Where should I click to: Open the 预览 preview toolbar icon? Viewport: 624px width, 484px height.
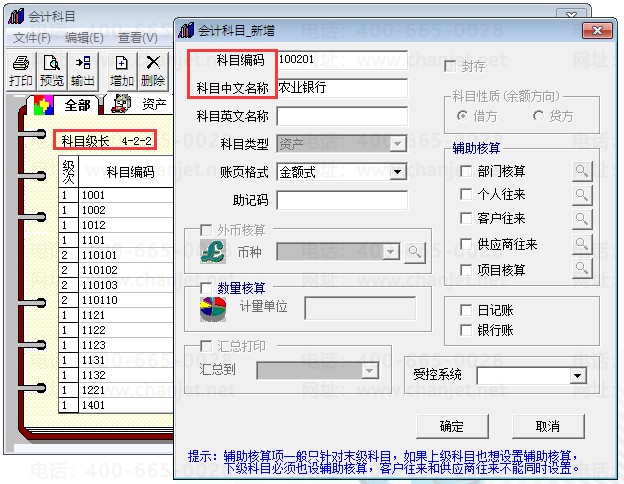tap(52, 71)
